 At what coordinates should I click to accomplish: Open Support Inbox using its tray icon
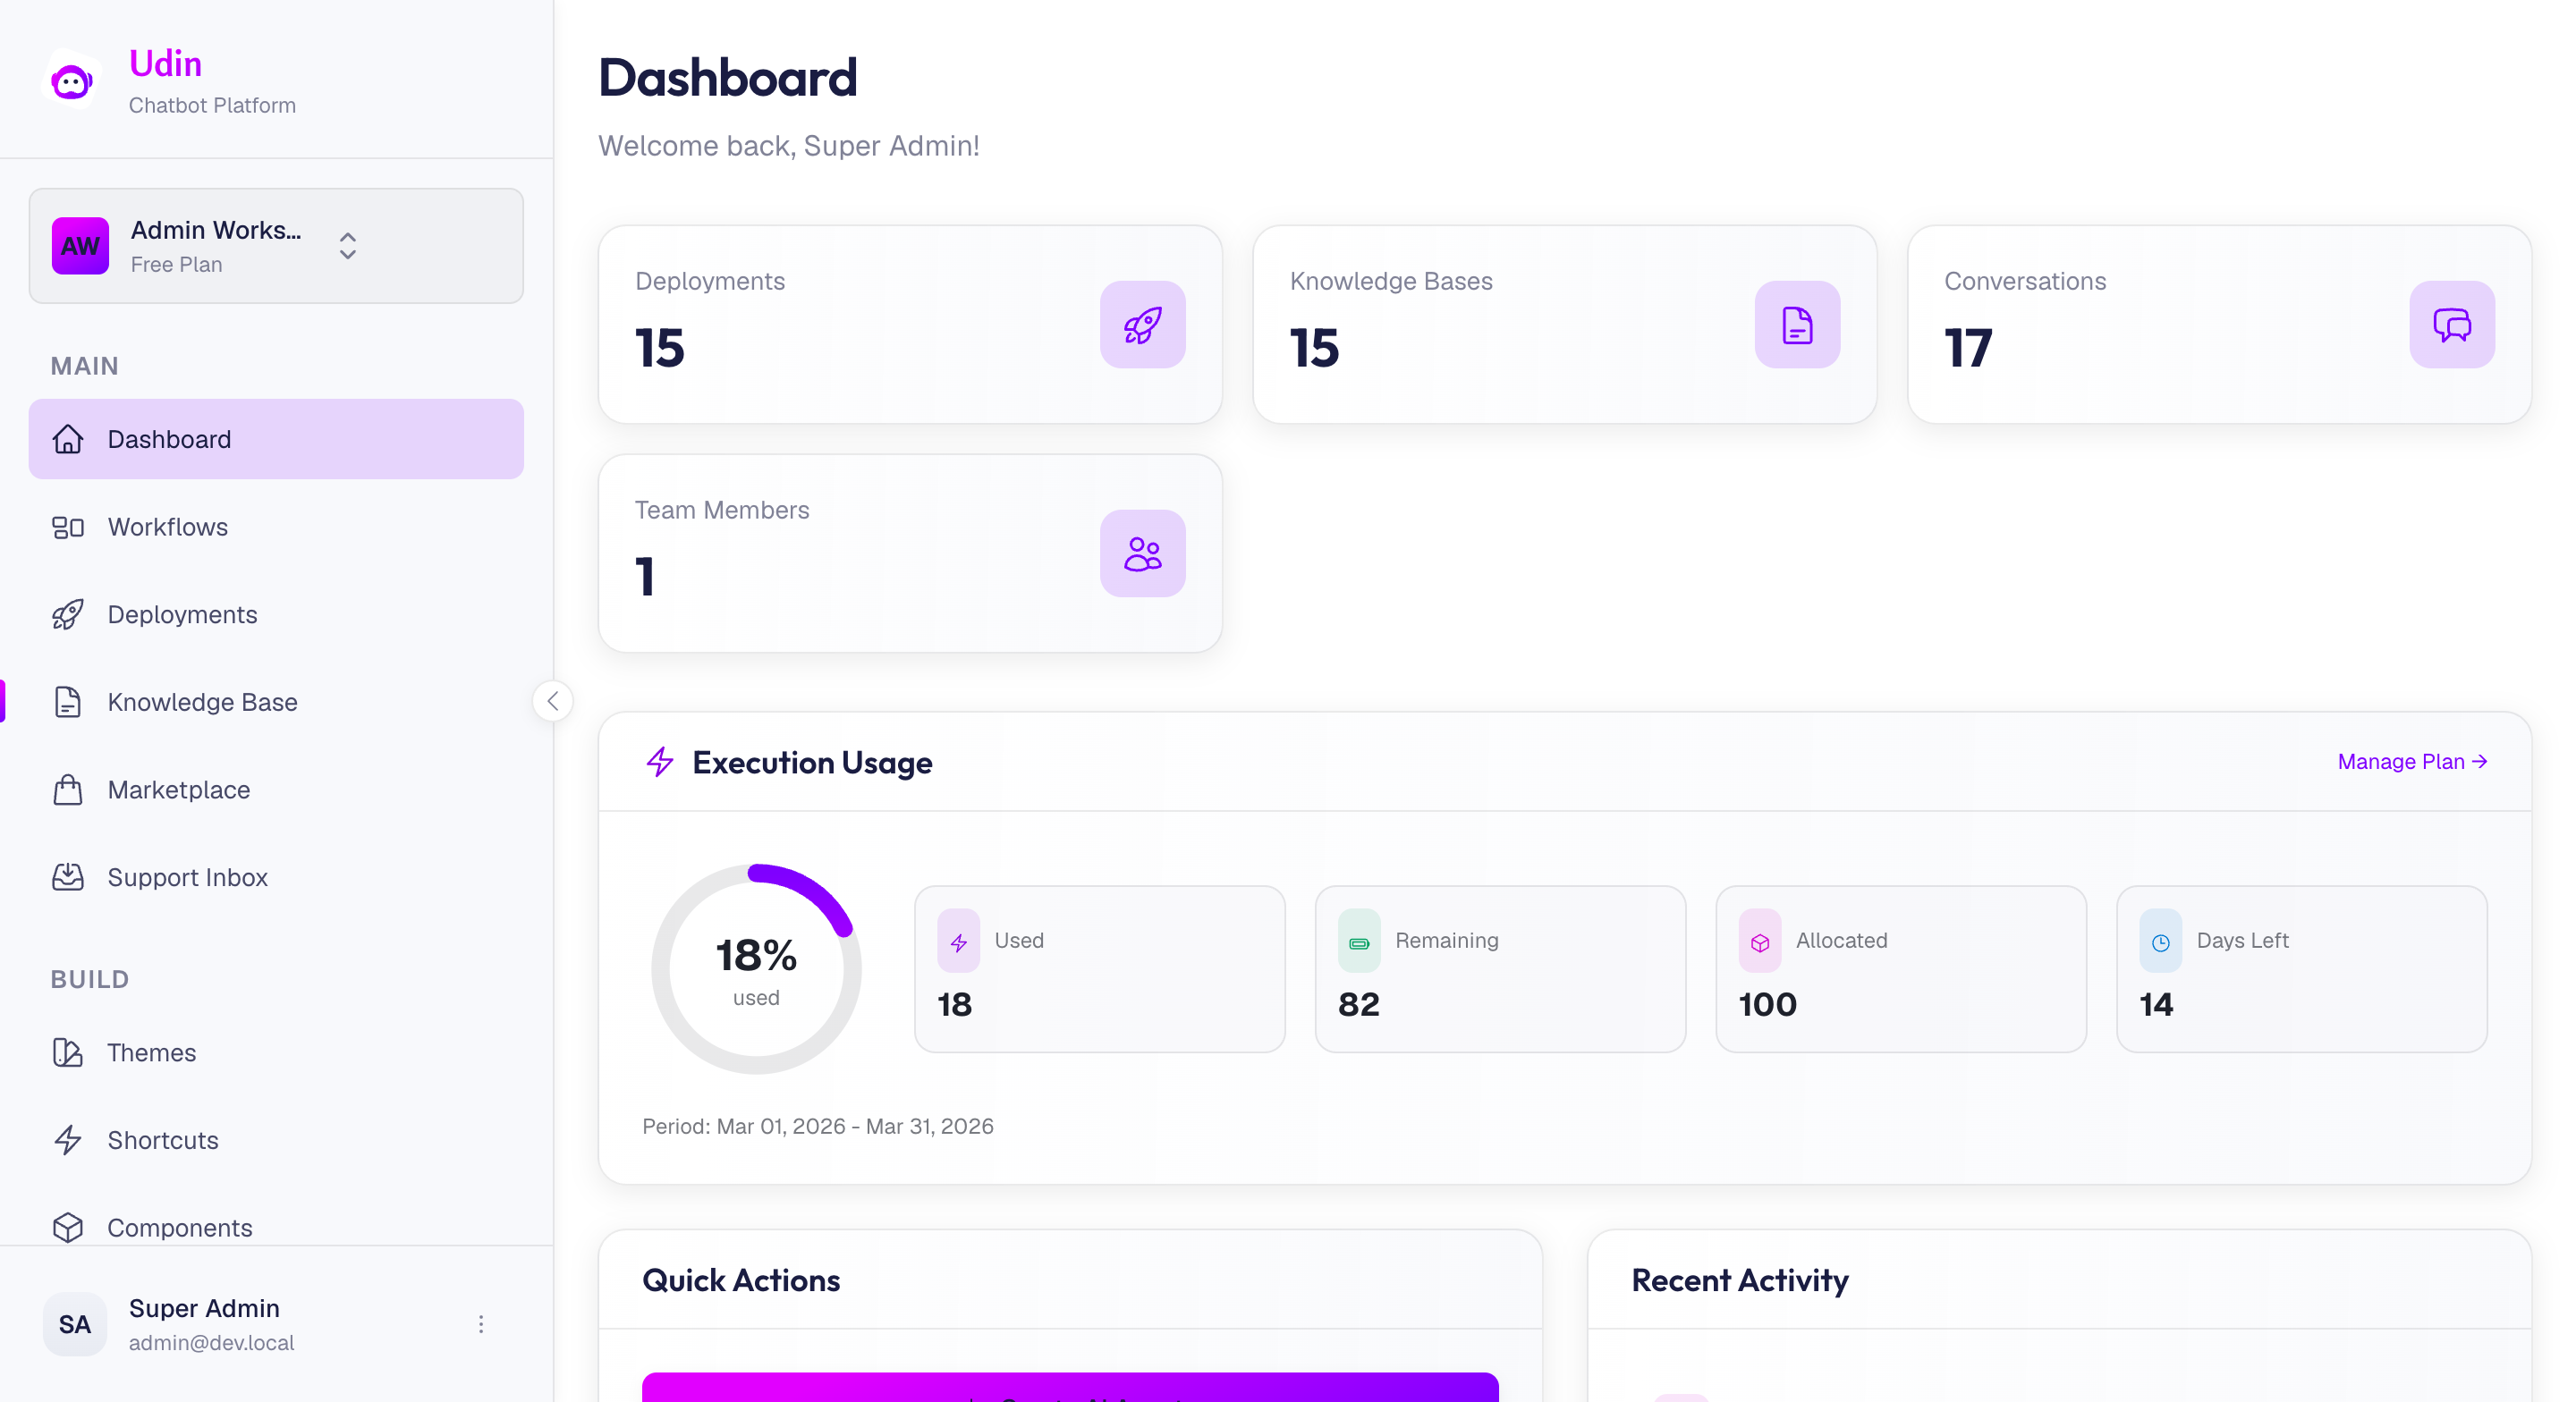pyautogui.click(x=68, y=877)
